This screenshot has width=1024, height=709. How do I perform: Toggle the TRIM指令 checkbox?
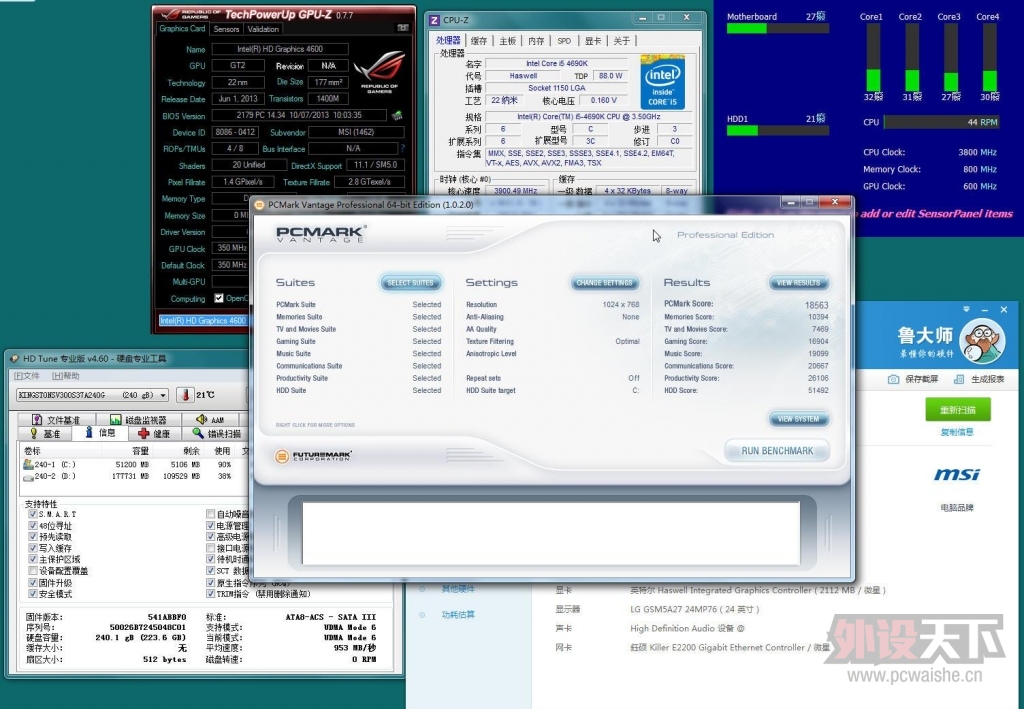(x=210, y=593)
